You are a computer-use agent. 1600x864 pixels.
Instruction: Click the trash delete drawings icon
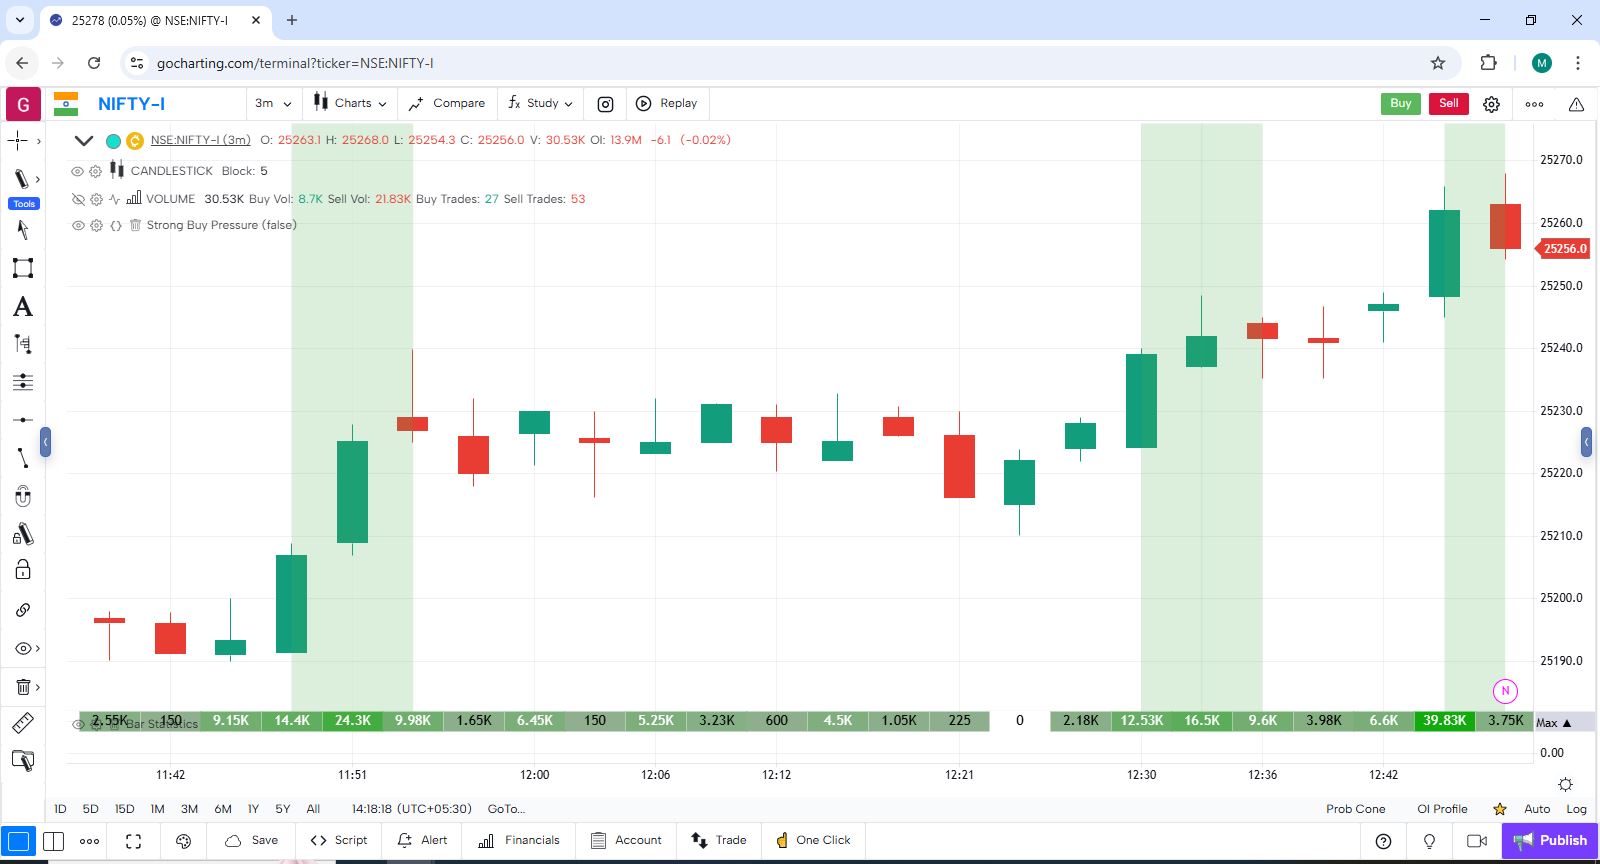pyautogui.click(x=22, y=687)
